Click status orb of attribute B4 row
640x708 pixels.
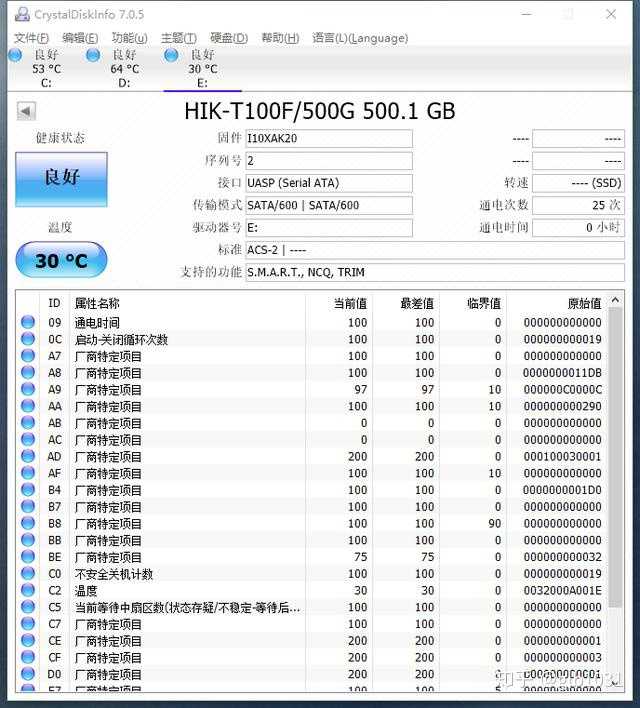click(x=28, y=489)
